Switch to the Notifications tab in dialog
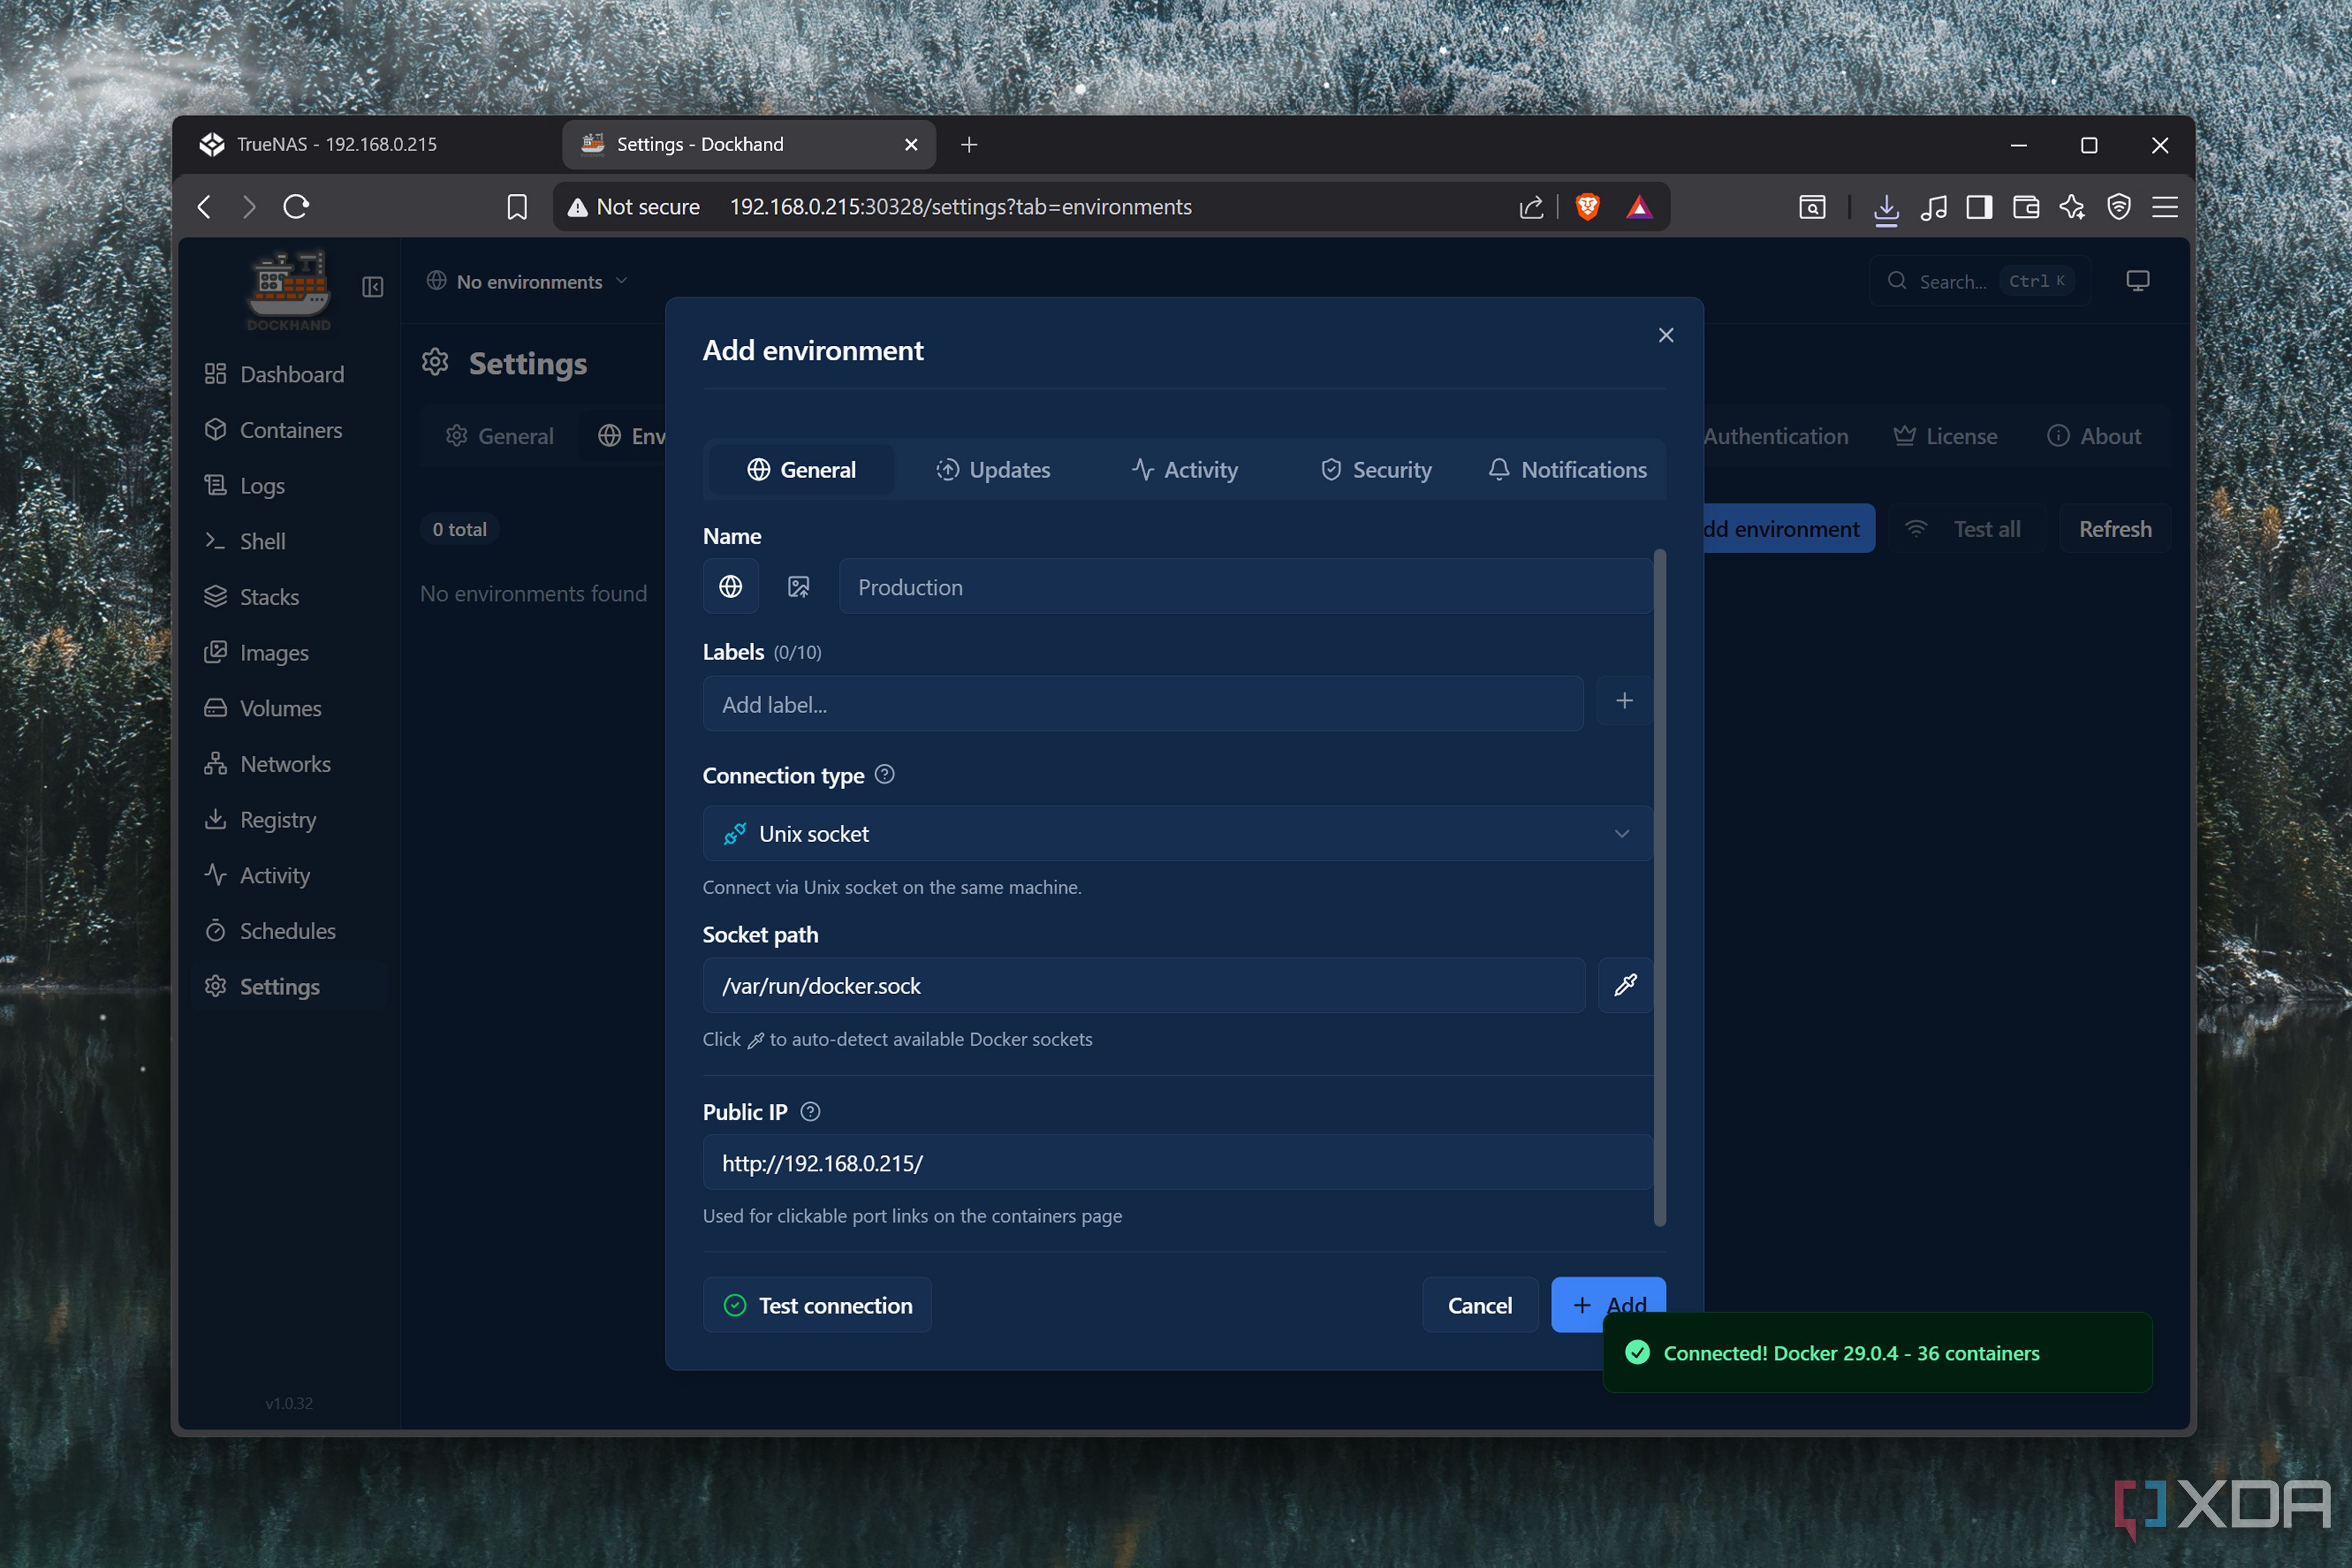The width and height of the screenshot is (2352, 1568). (x=1567, y=470)
